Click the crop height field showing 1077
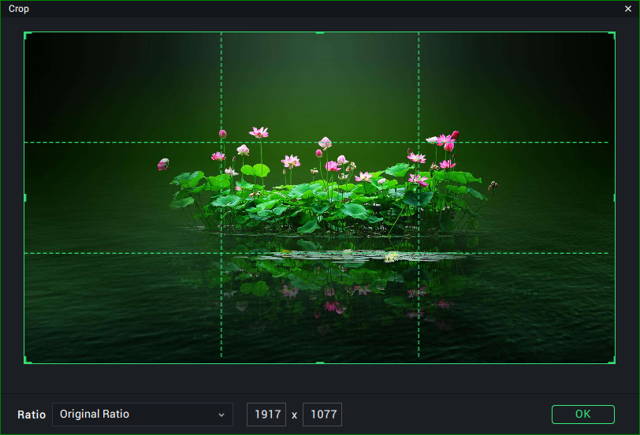Image resolution: width=640 pixels, height=435 pixels. click(x=322, y=414)
